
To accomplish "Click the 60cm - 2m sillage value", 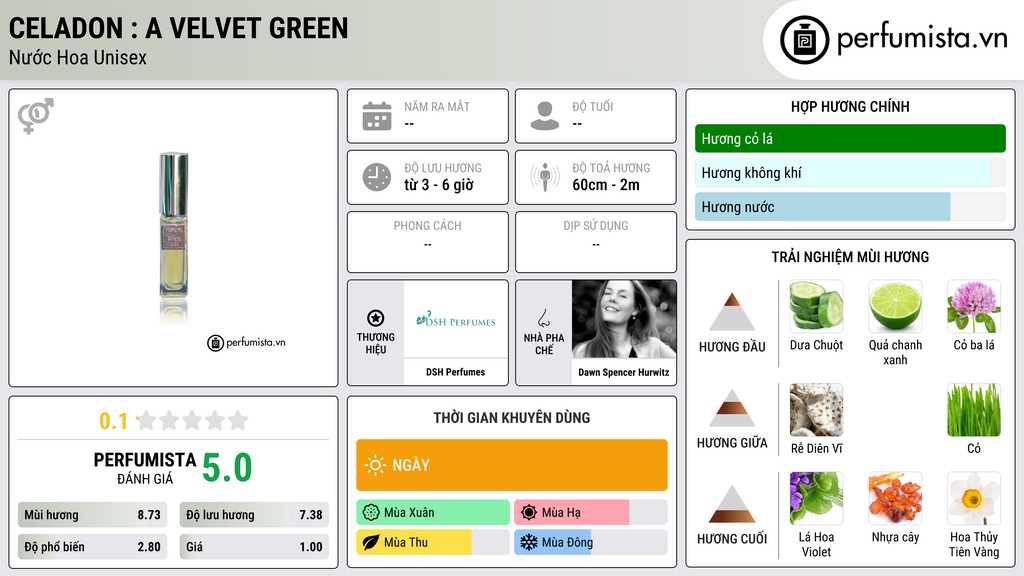I will click(606, 185).
